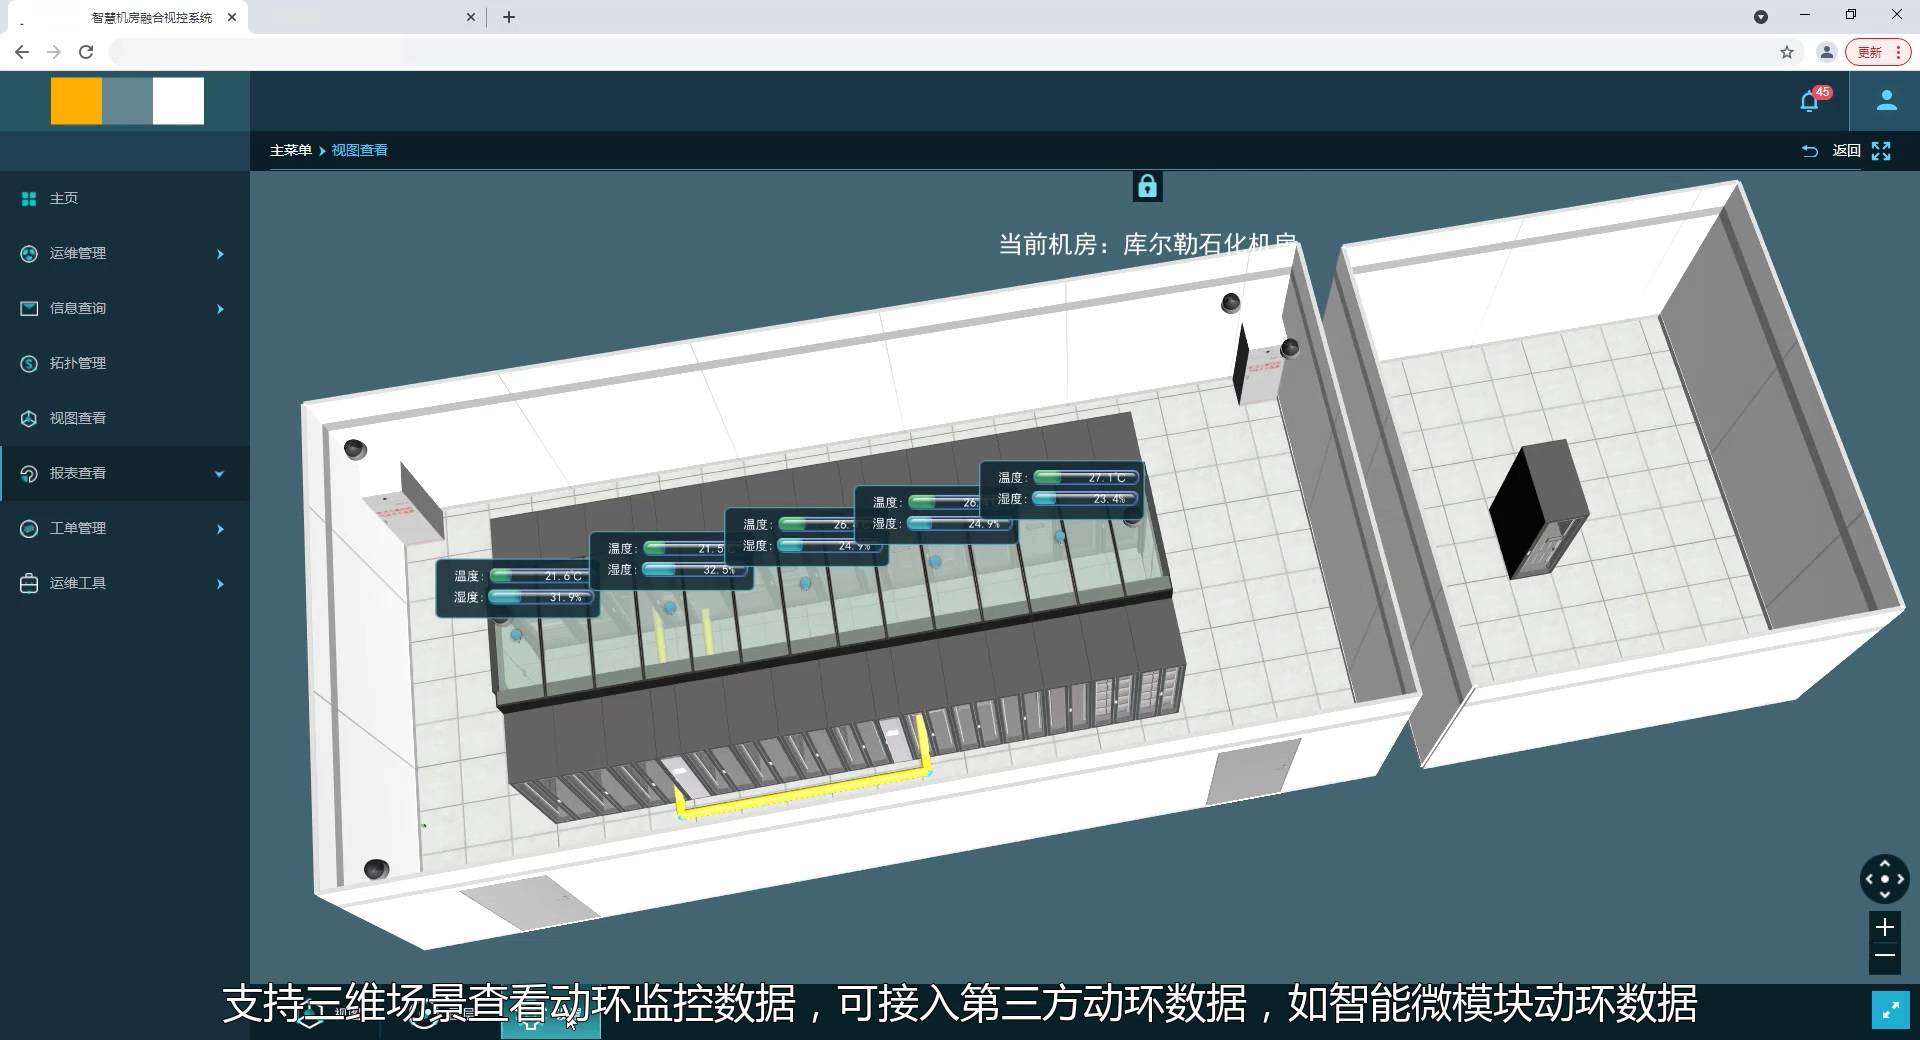Expand the 运维工具 chevron arrow
The image size is (1920, 1040).
pos(220,584)
